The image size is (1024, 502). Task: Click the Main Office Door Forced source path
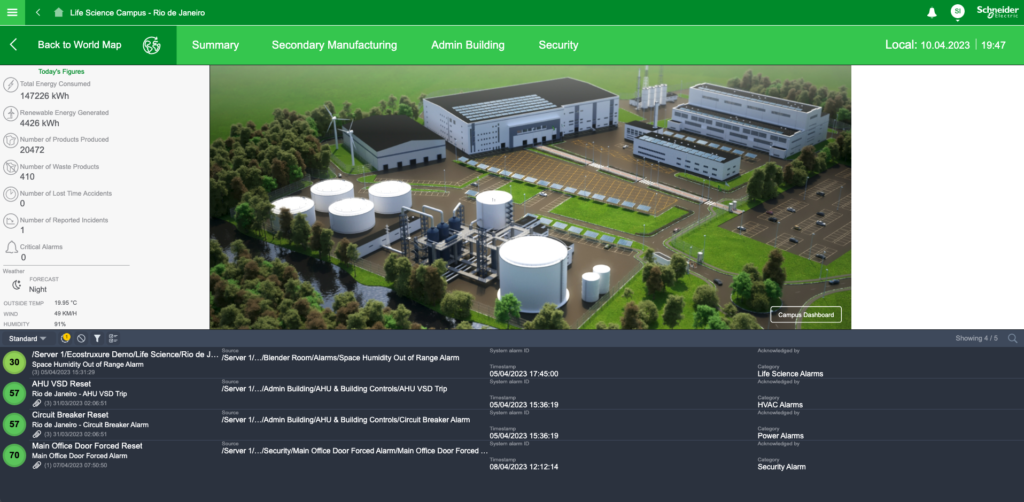[x=355, y=450]
